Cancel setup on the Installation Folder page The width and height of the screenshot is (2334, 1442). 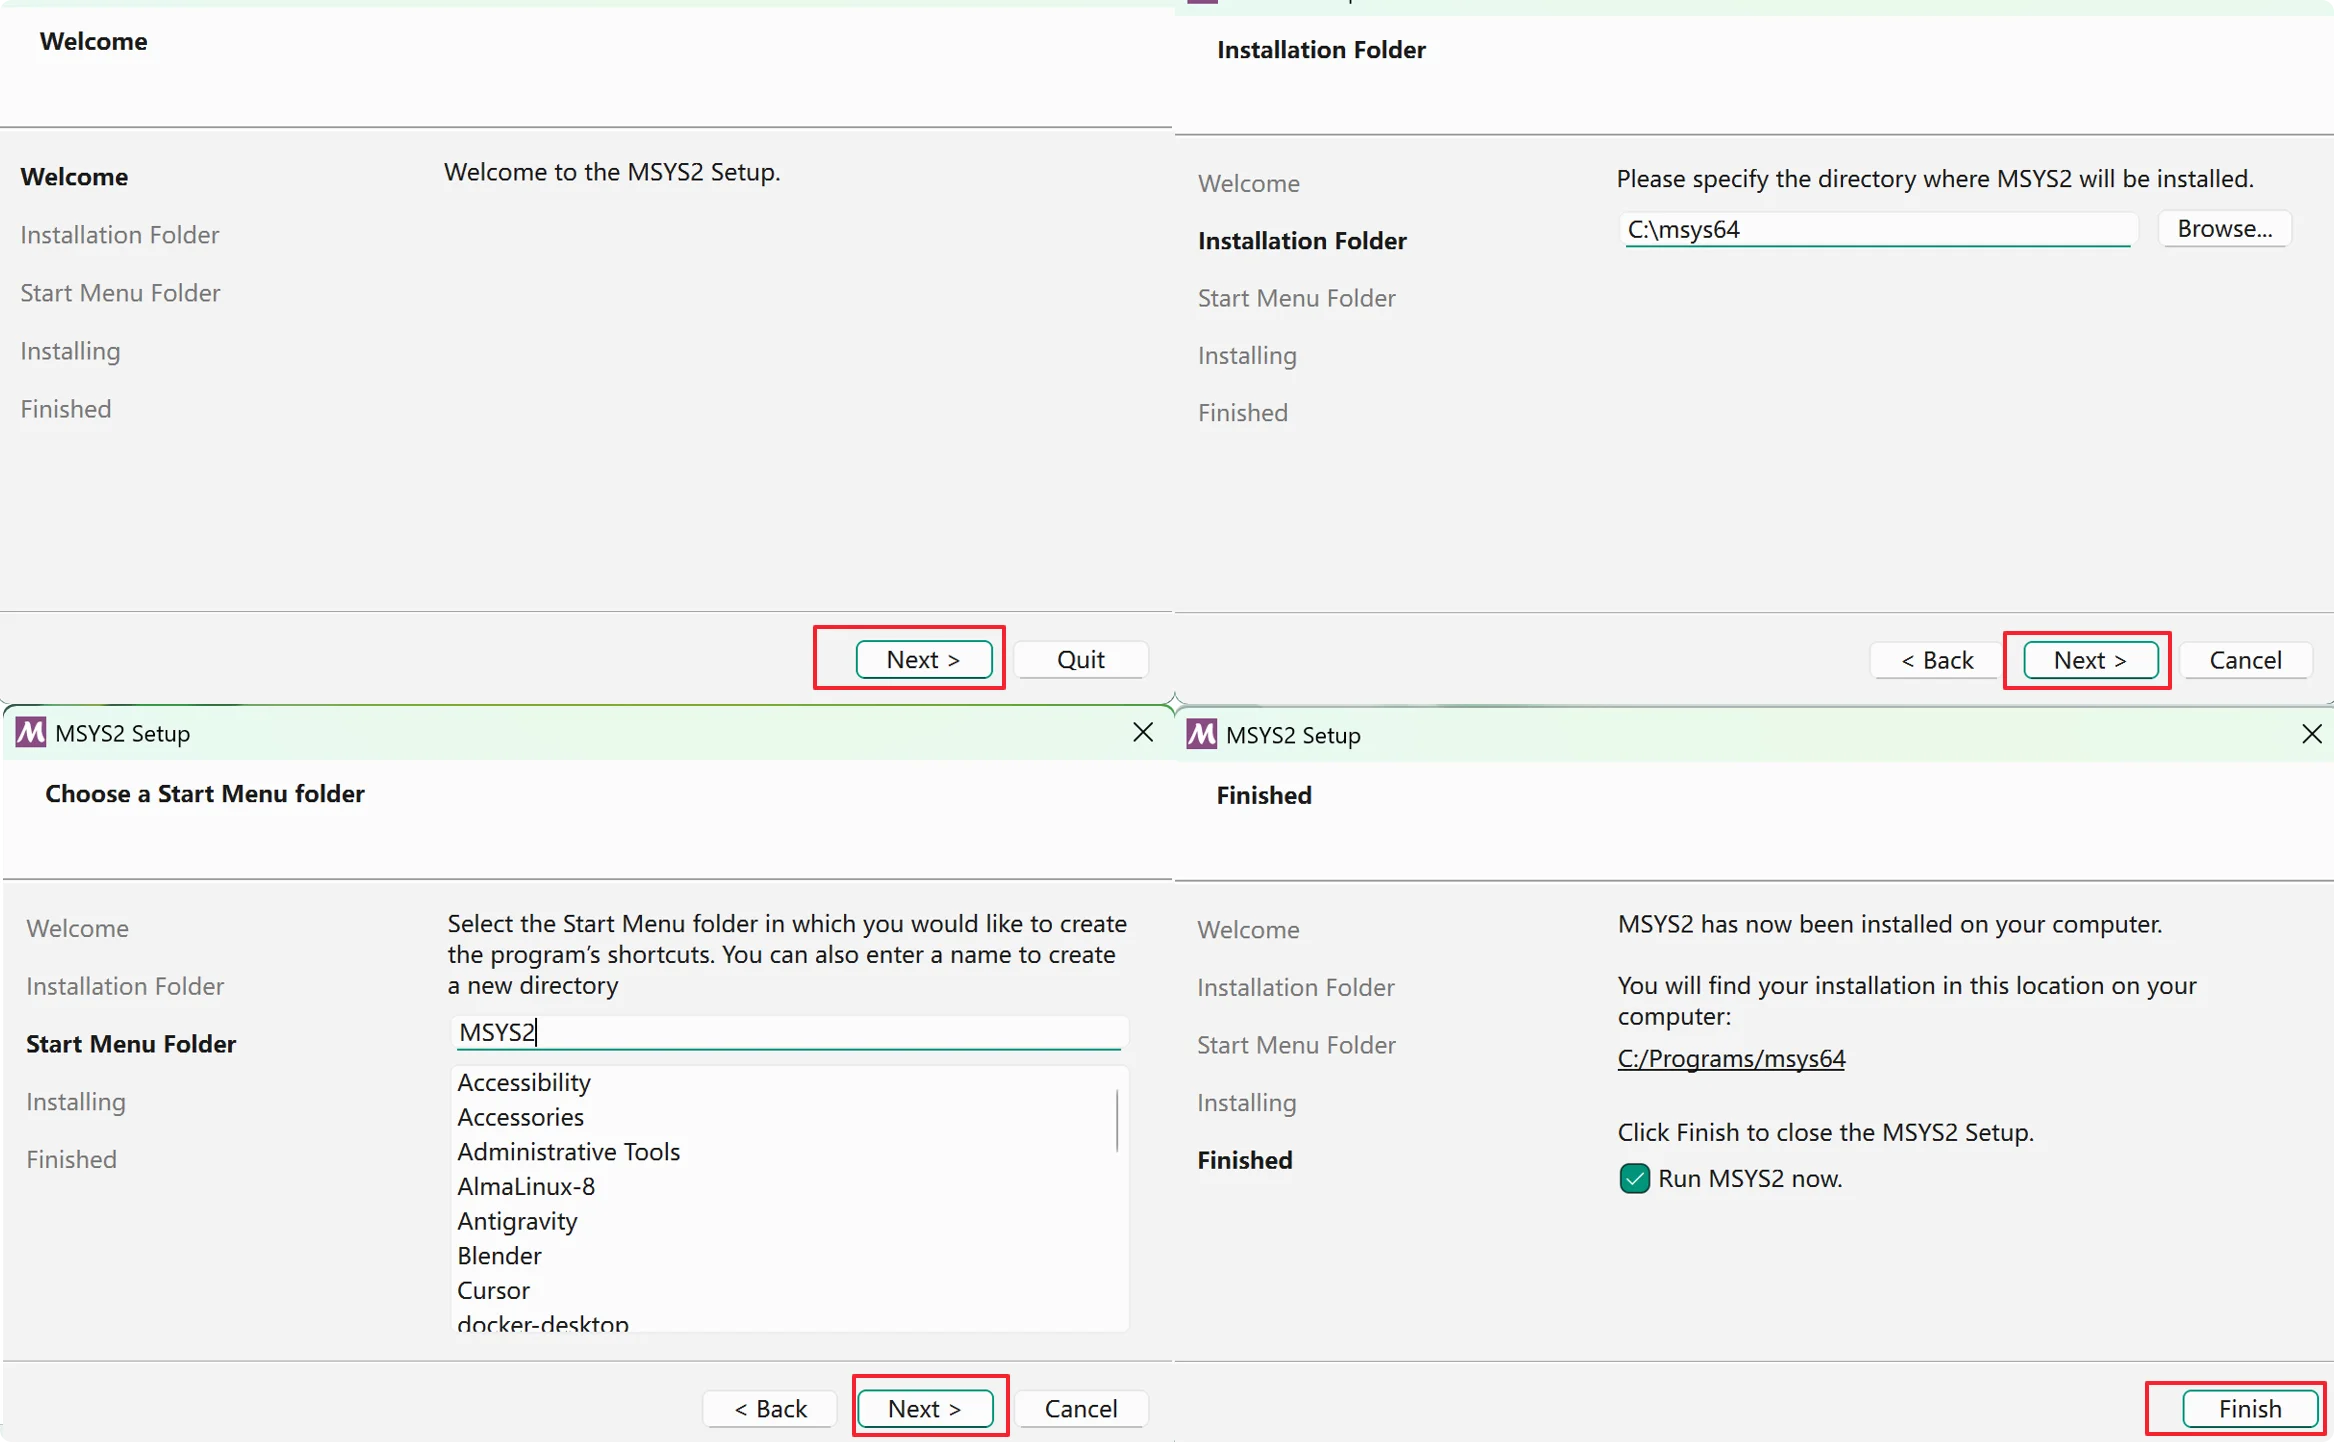pyautogui.click(x=2245, y=660)
